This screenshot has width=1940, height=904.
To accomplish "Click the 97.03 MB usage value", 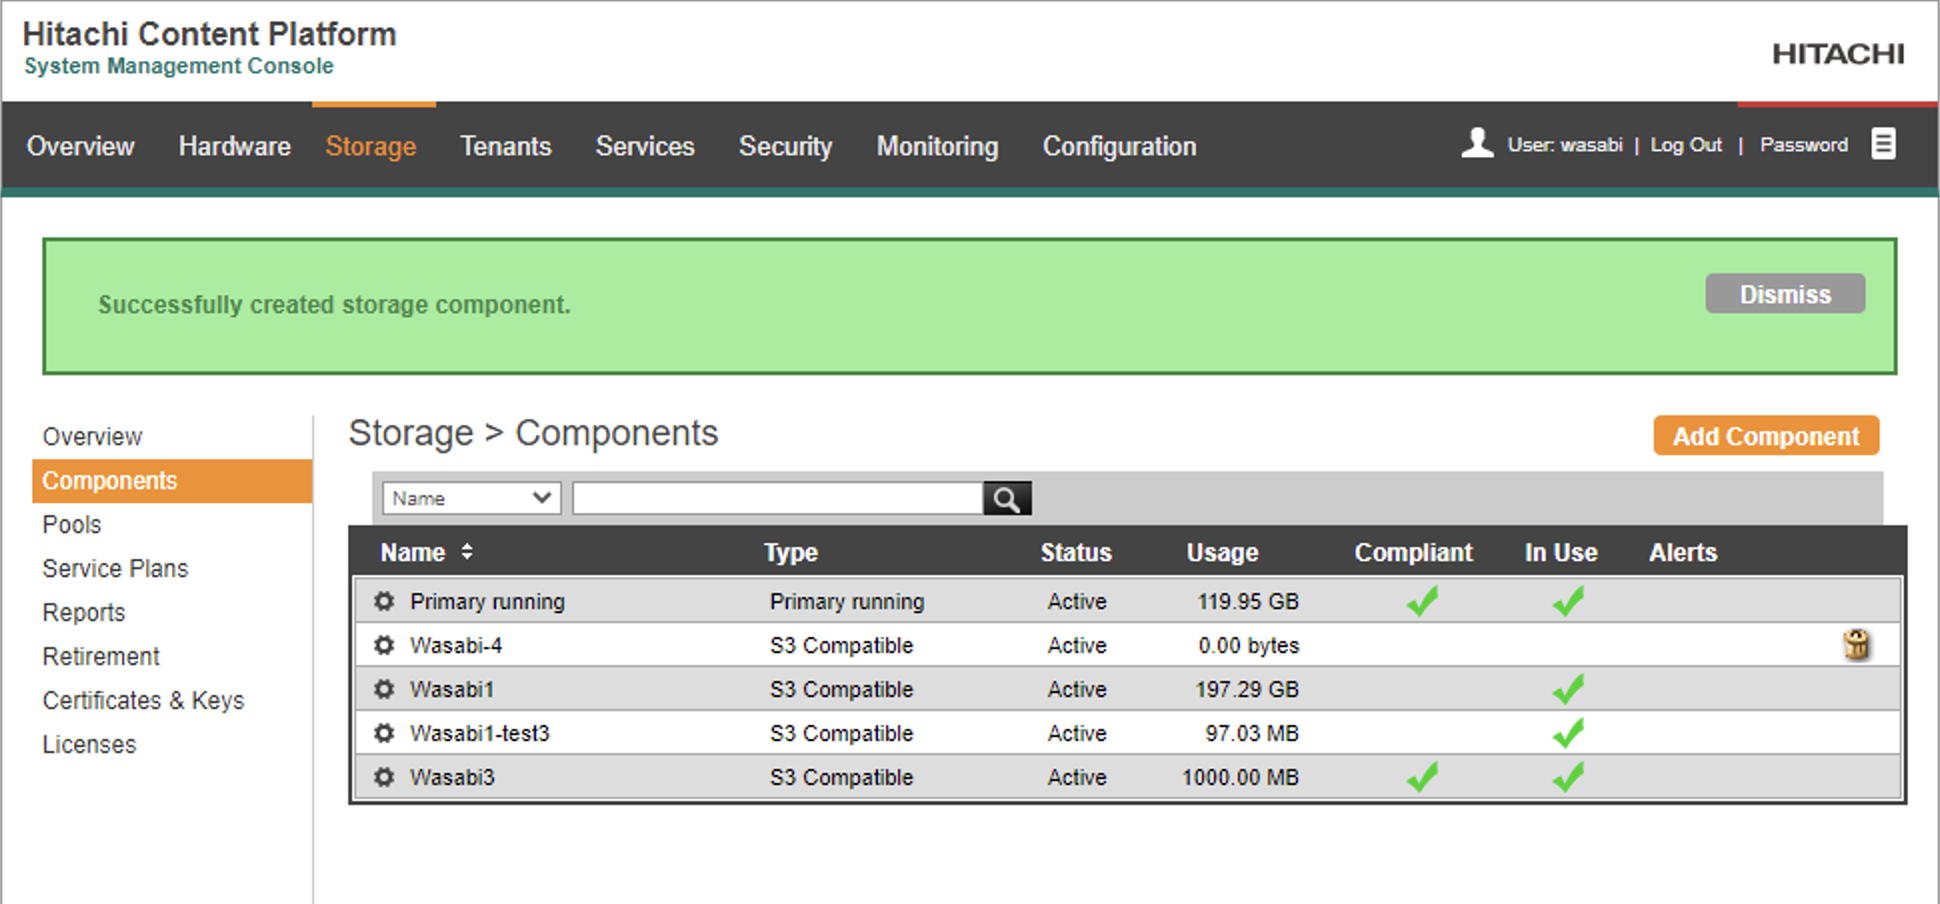I will [1252, 733].
